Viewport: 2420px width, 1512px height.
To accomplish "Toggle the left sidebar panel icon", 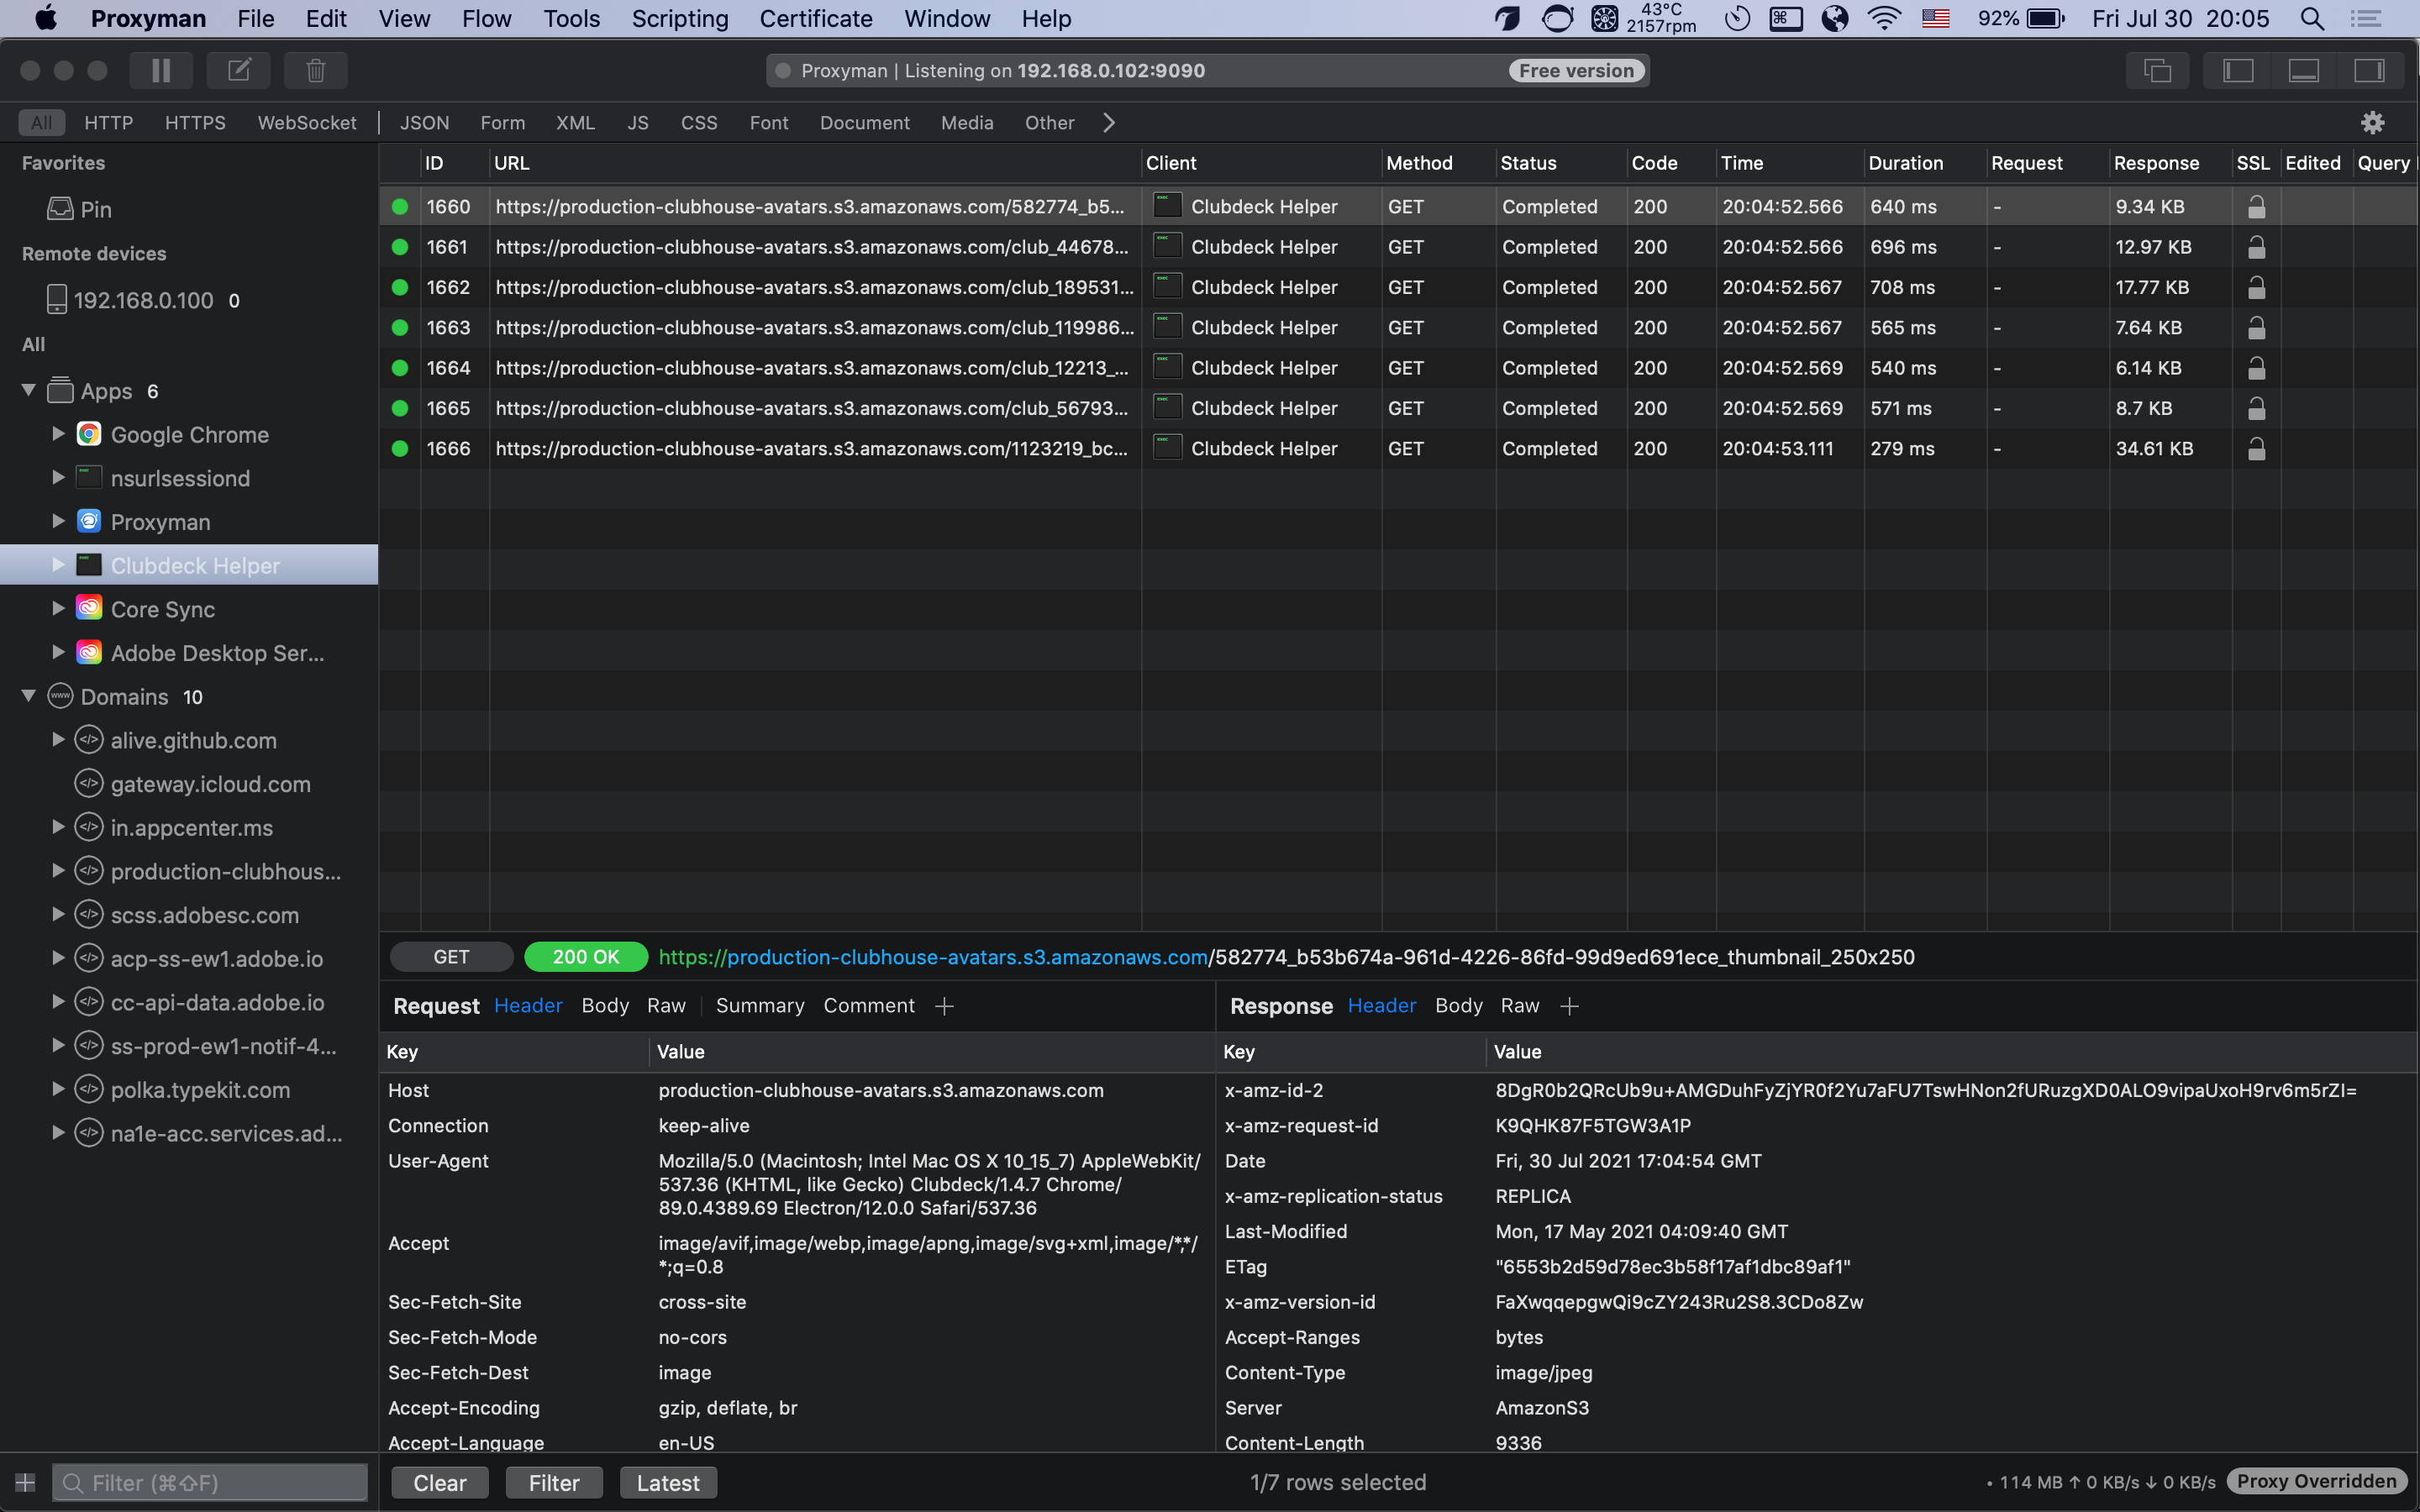I will (x=2237, y=70).
